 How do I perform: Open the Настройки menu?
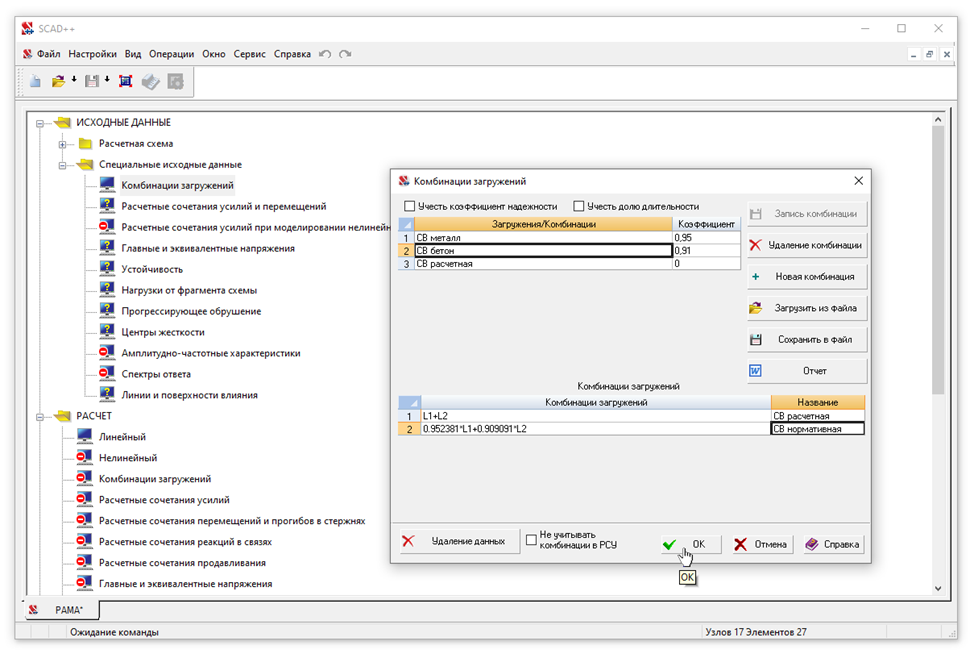point(93,54)
